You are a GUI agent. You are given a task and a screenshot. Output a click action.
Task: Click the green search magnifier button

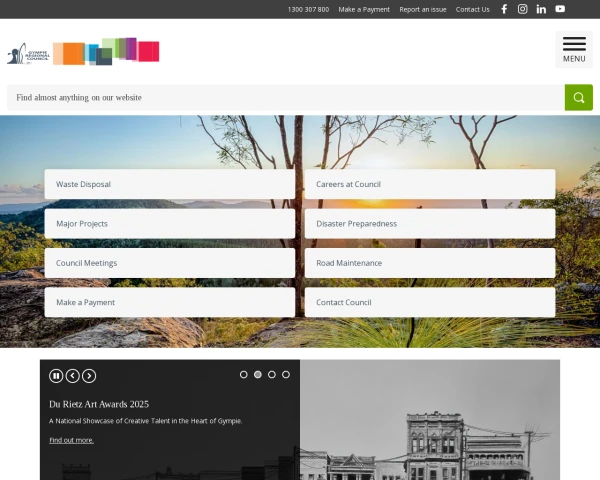[579, 98]
